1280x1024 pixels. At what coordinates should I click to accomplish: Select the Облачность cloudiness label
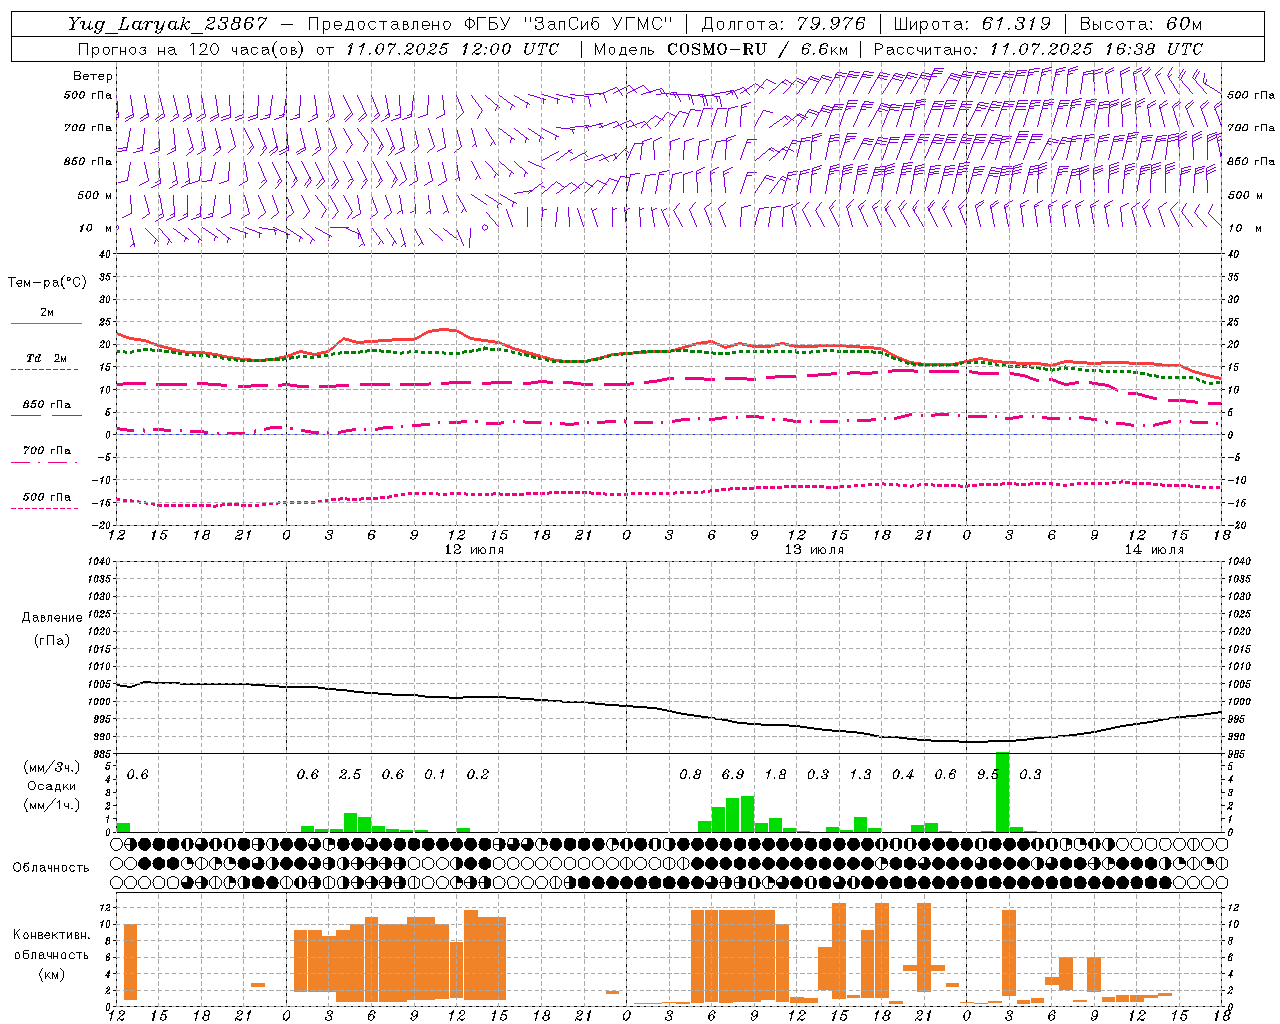[51, 868]
